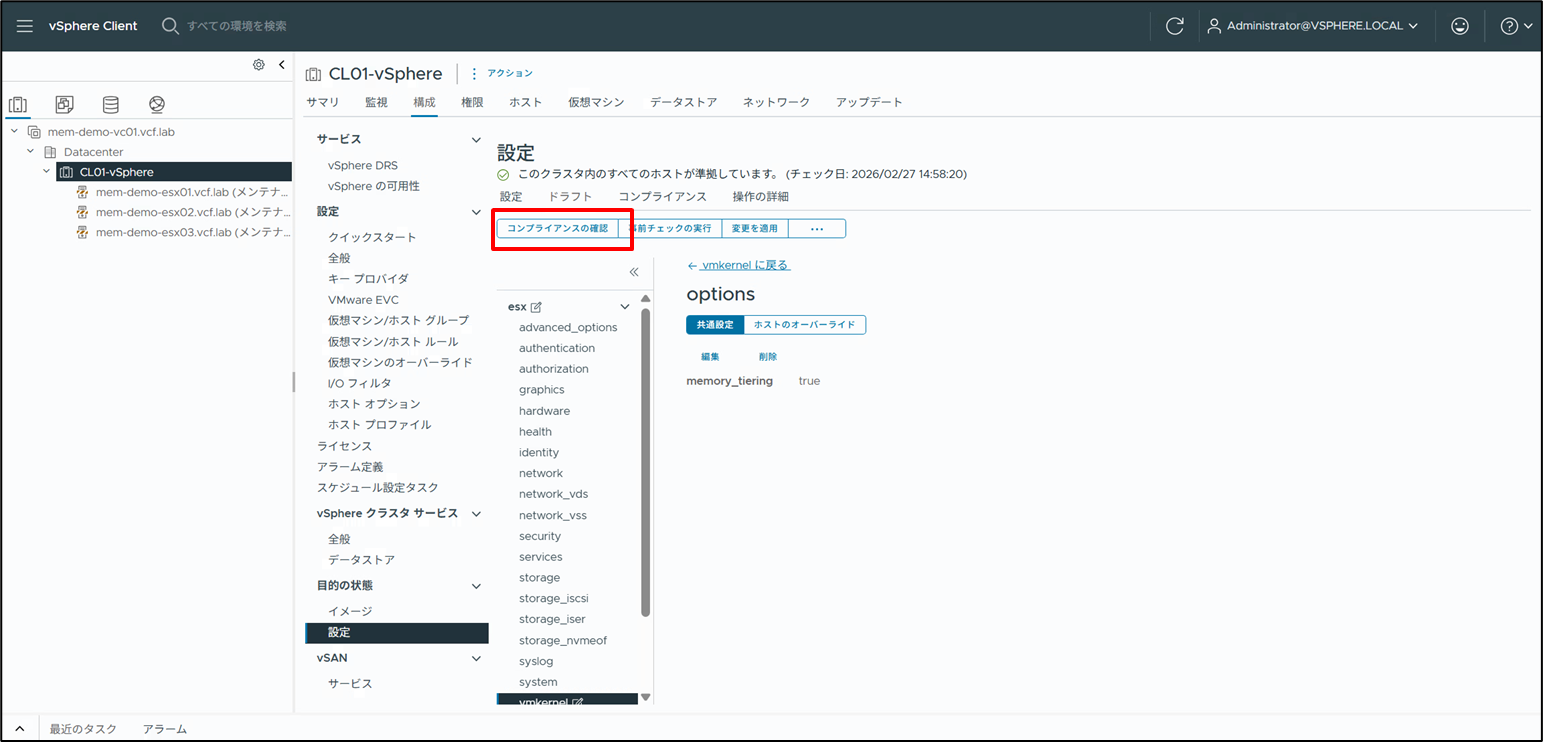Select the Hosts and Clusters inventory icon
Screen dimensions: 1543x742
[17, 104]
